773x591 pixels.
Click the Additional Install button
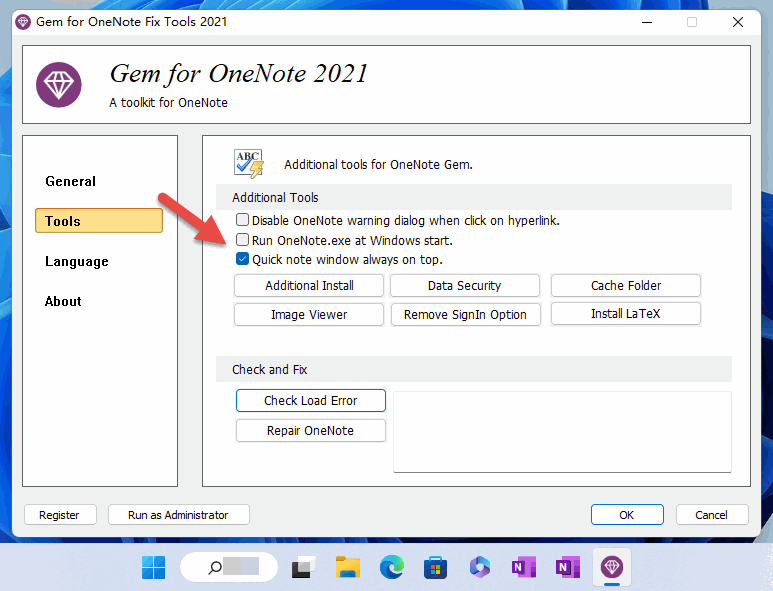click(309, 285)
